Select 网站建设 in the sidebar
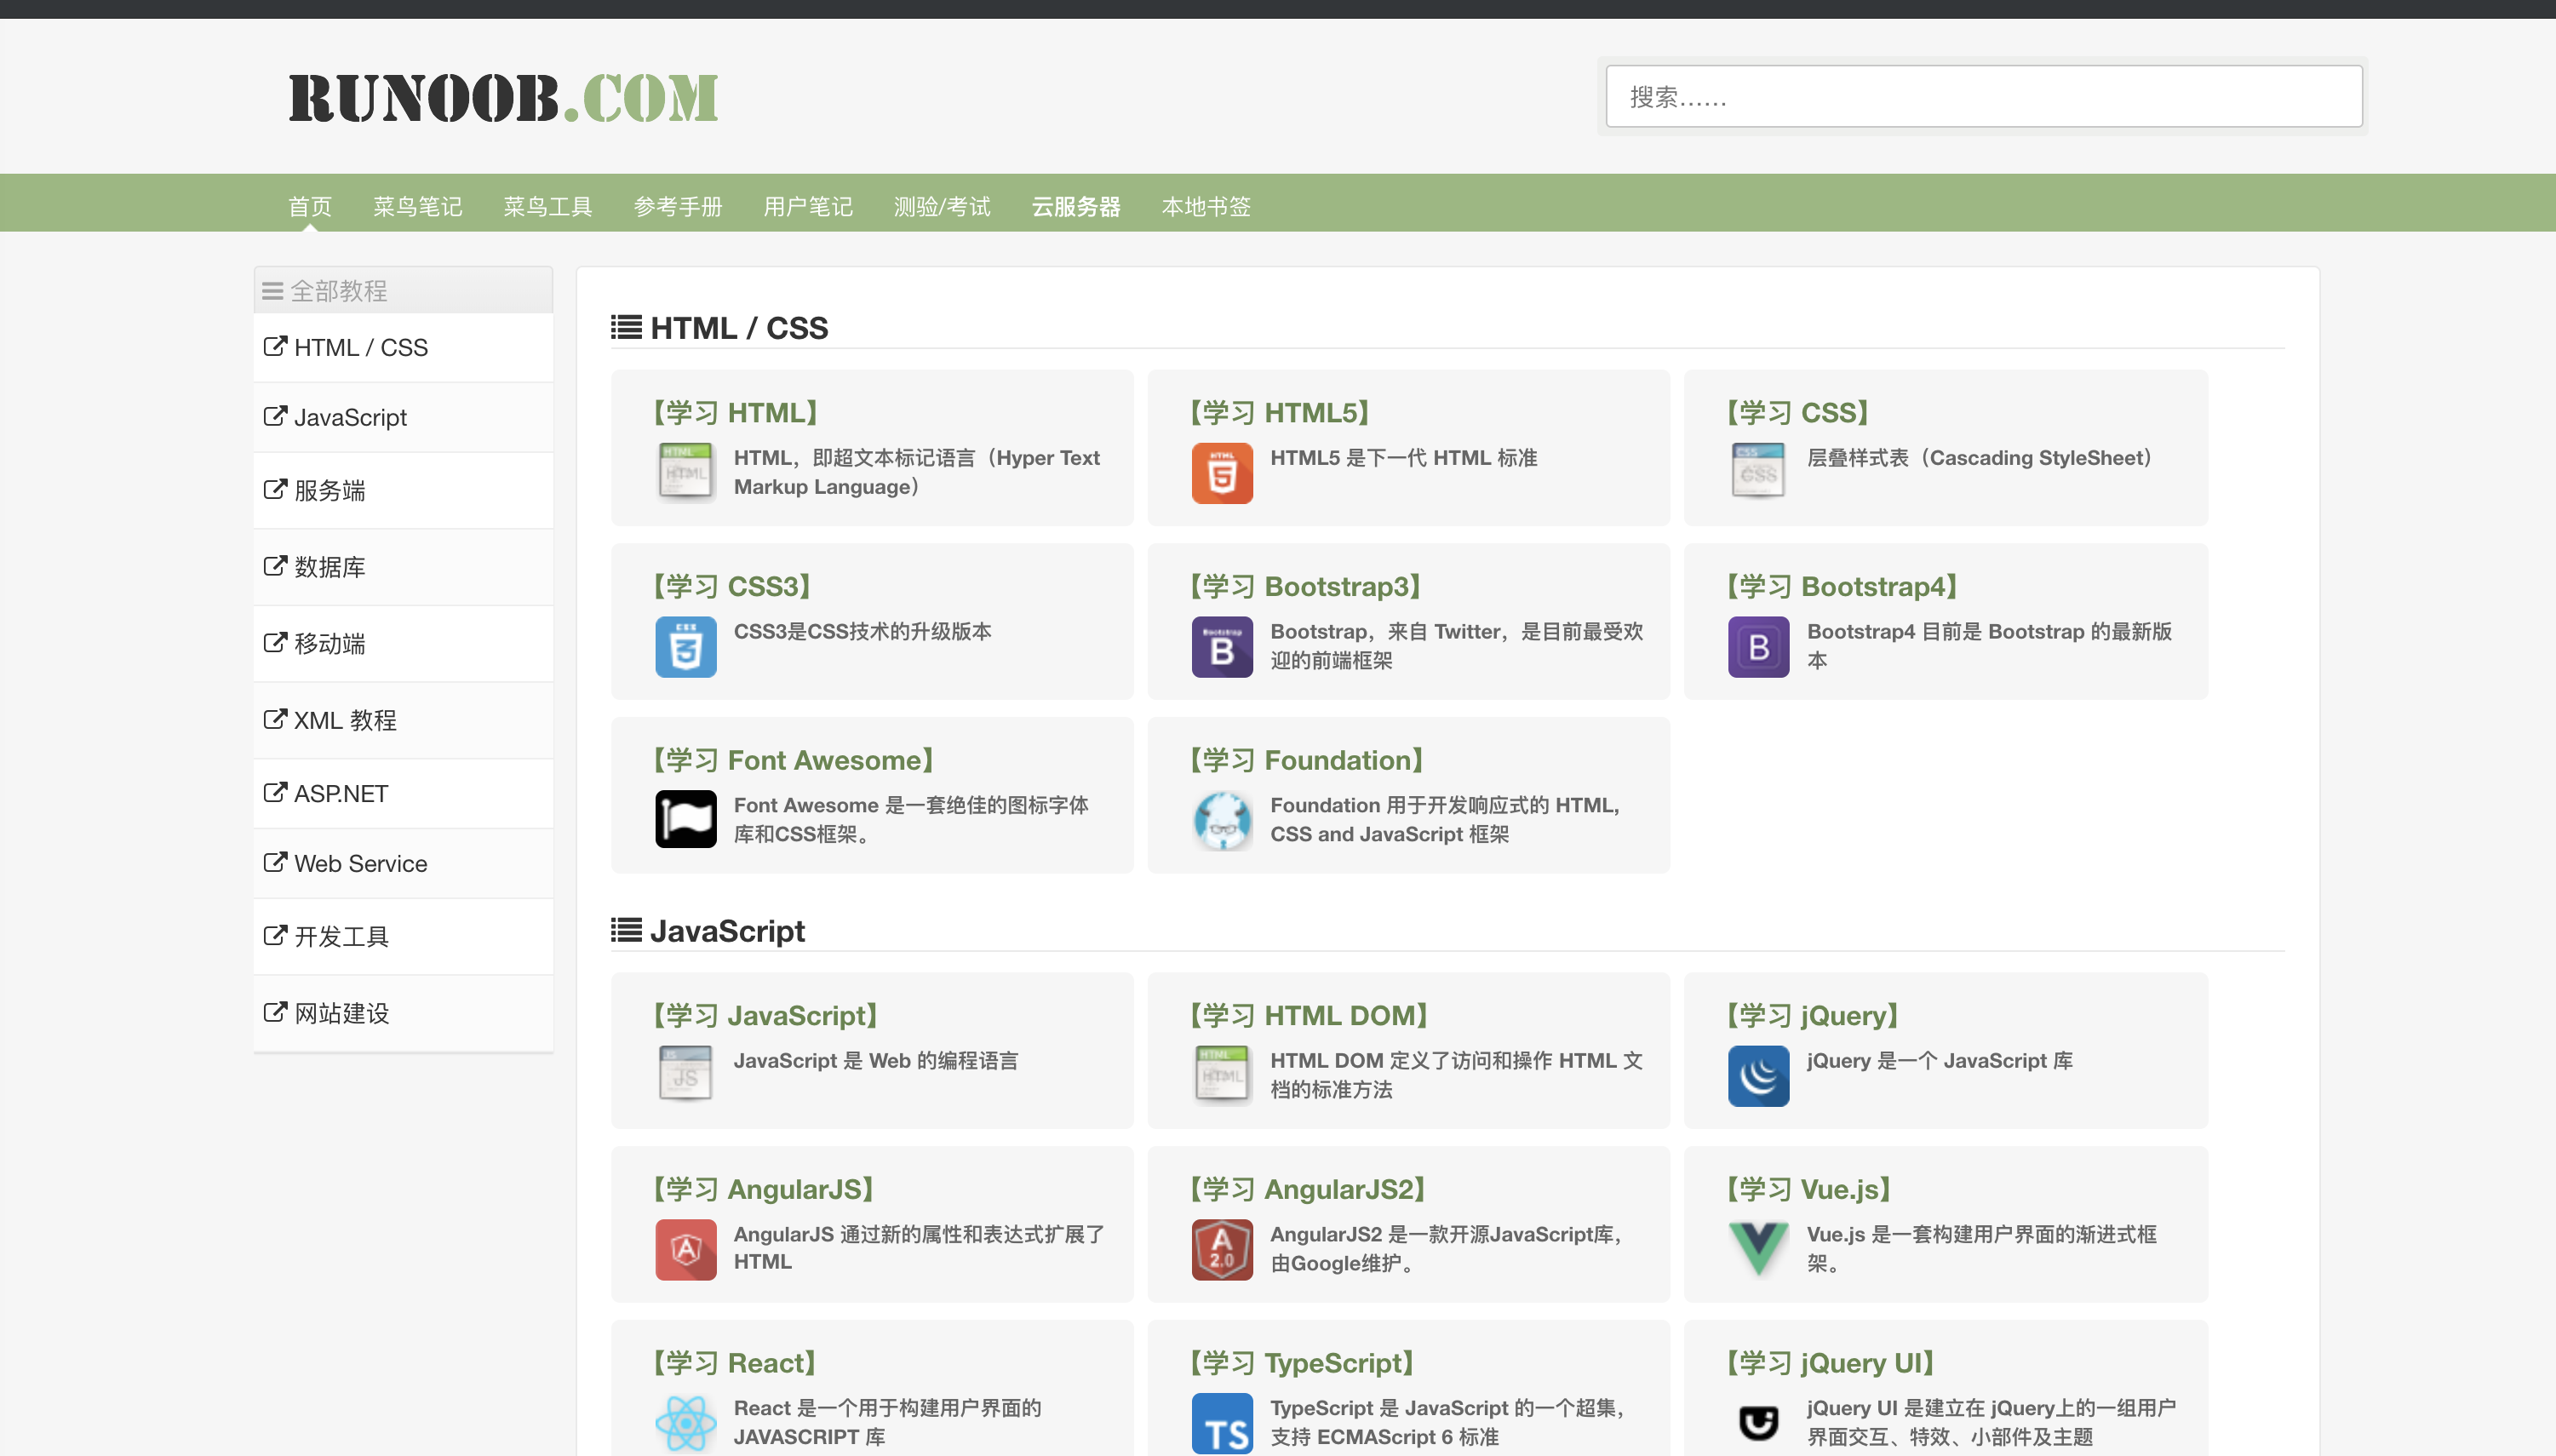The height and width of the screenshot is (1456, 2556). click(x=403, y=1013)
